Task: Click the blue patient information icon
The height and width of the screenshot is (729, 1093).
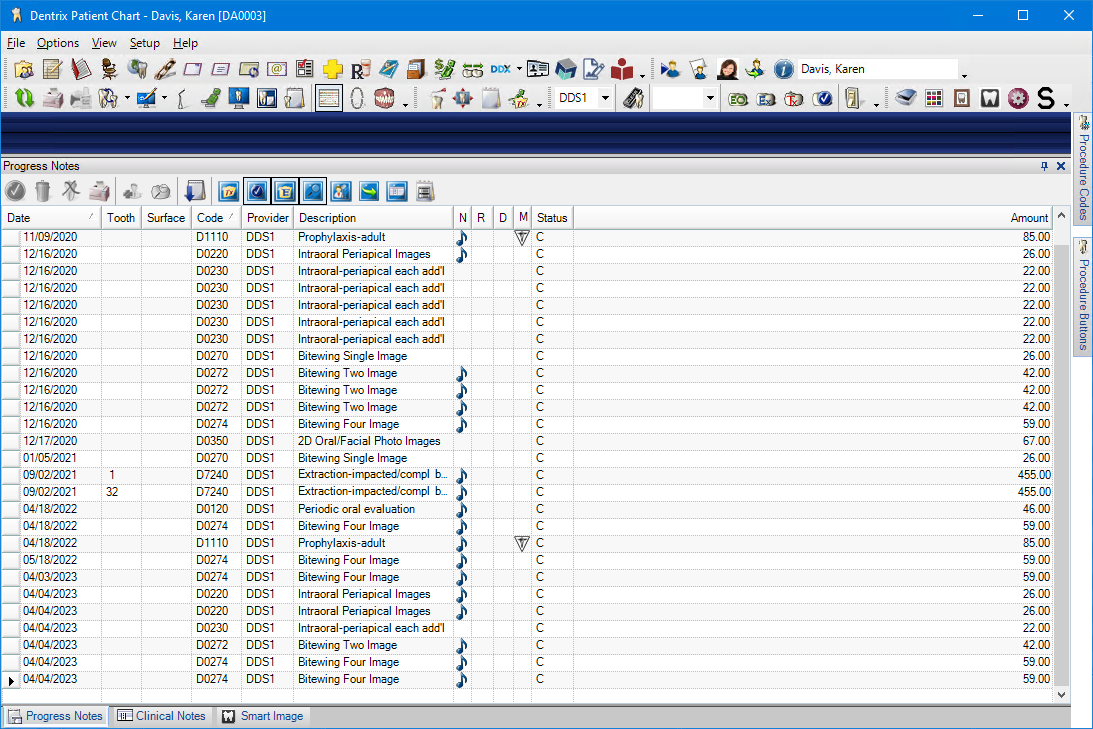Action: (x=783, y=69)
